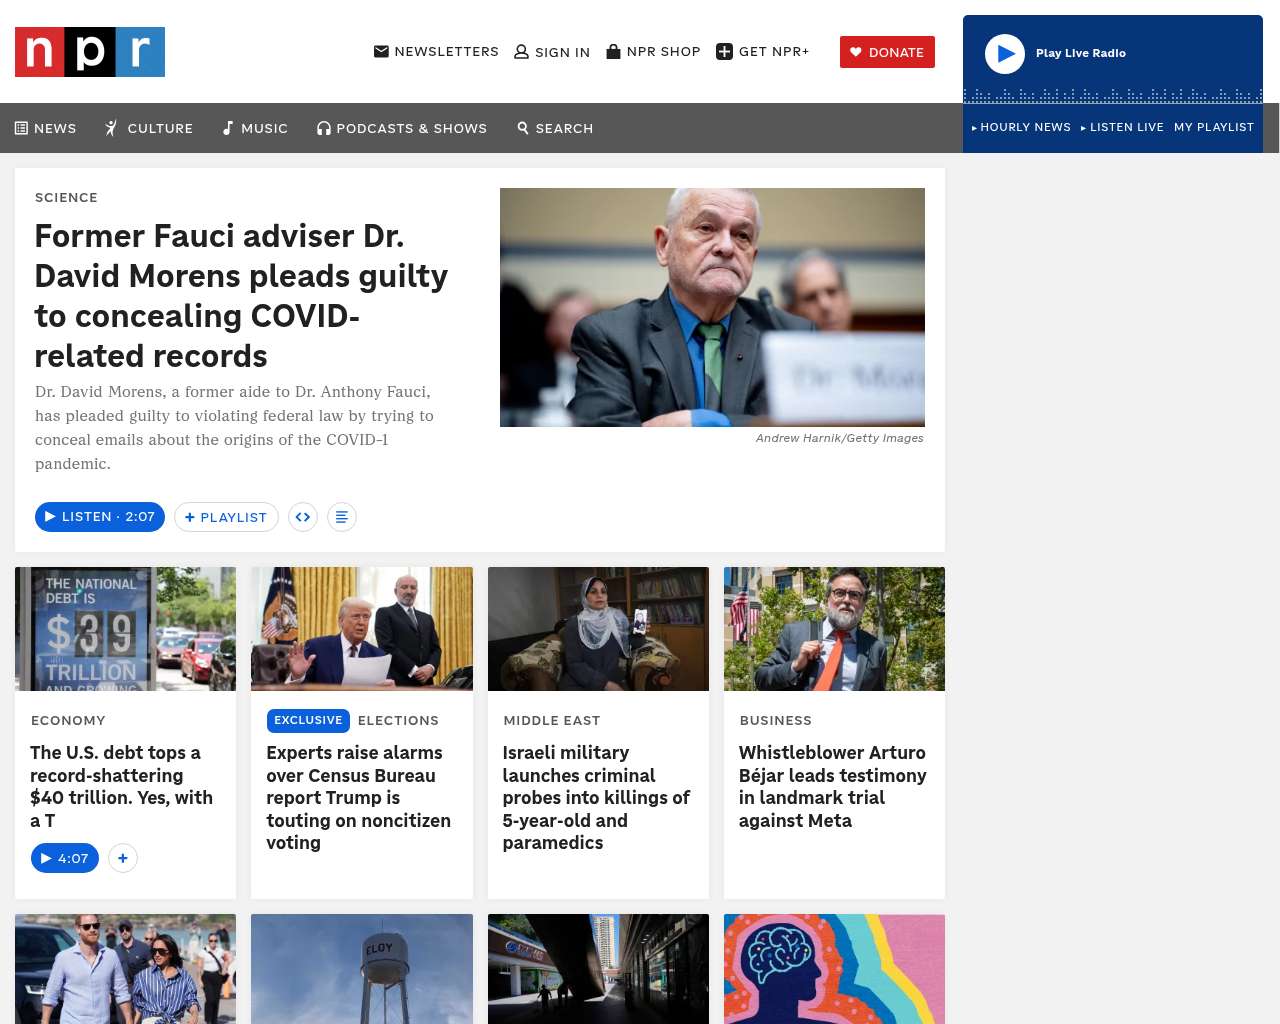Open the Search option in navigation

click(555, 128)
